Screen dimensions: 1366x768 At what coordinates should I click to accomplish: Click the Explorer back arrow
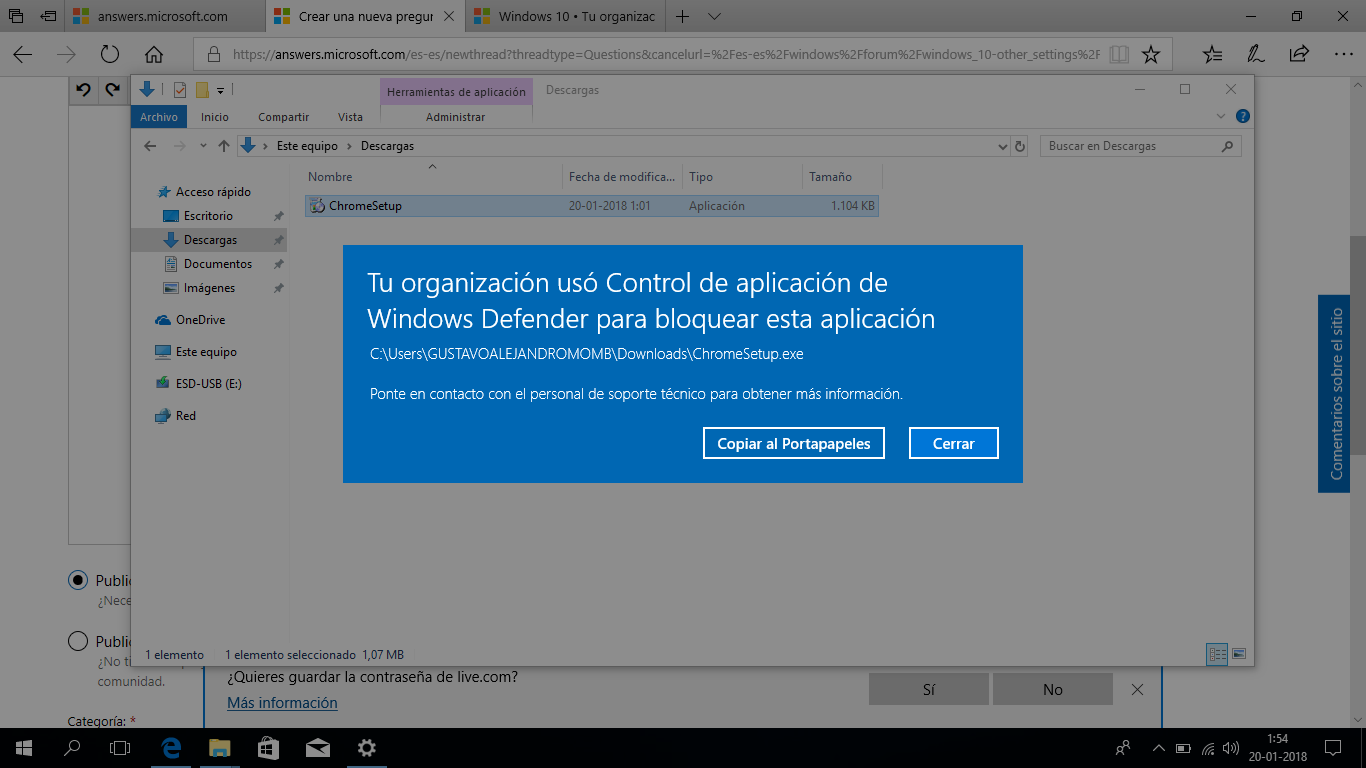click(150, 146)
